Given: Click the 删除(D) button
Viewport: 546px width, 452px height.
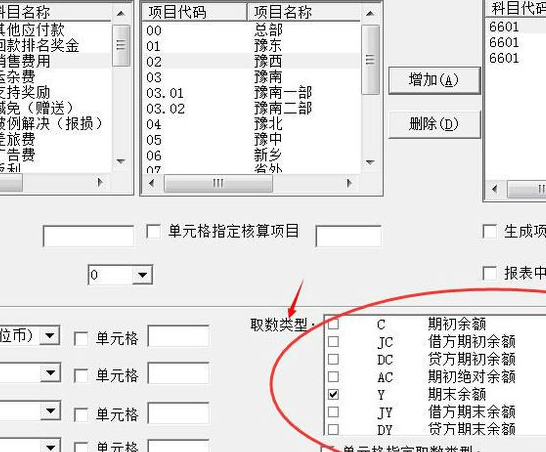Looking at the screenshot, I should click(x=434, y=124).
